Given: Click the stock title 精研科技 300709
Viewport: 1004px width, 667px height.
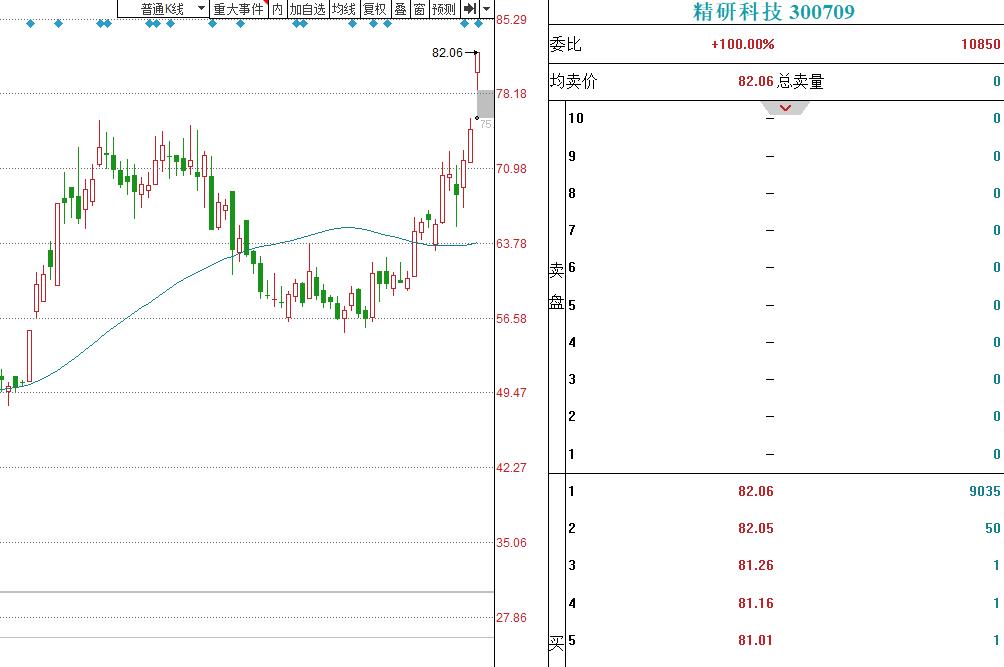Looking at the screenshot, I should (773, 11).
